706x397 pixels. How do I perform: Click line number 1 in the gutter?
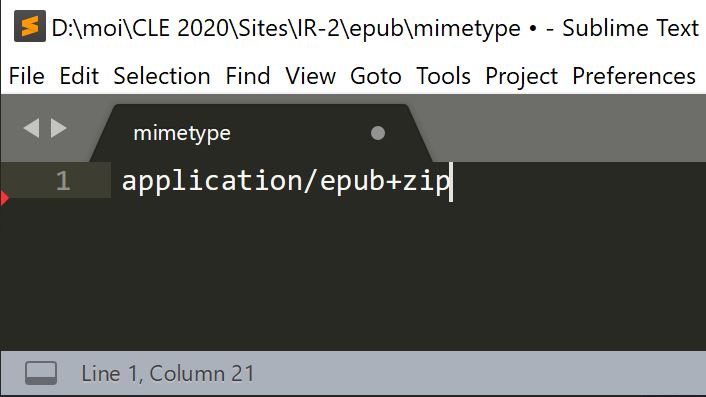click(x=63, y=181)
